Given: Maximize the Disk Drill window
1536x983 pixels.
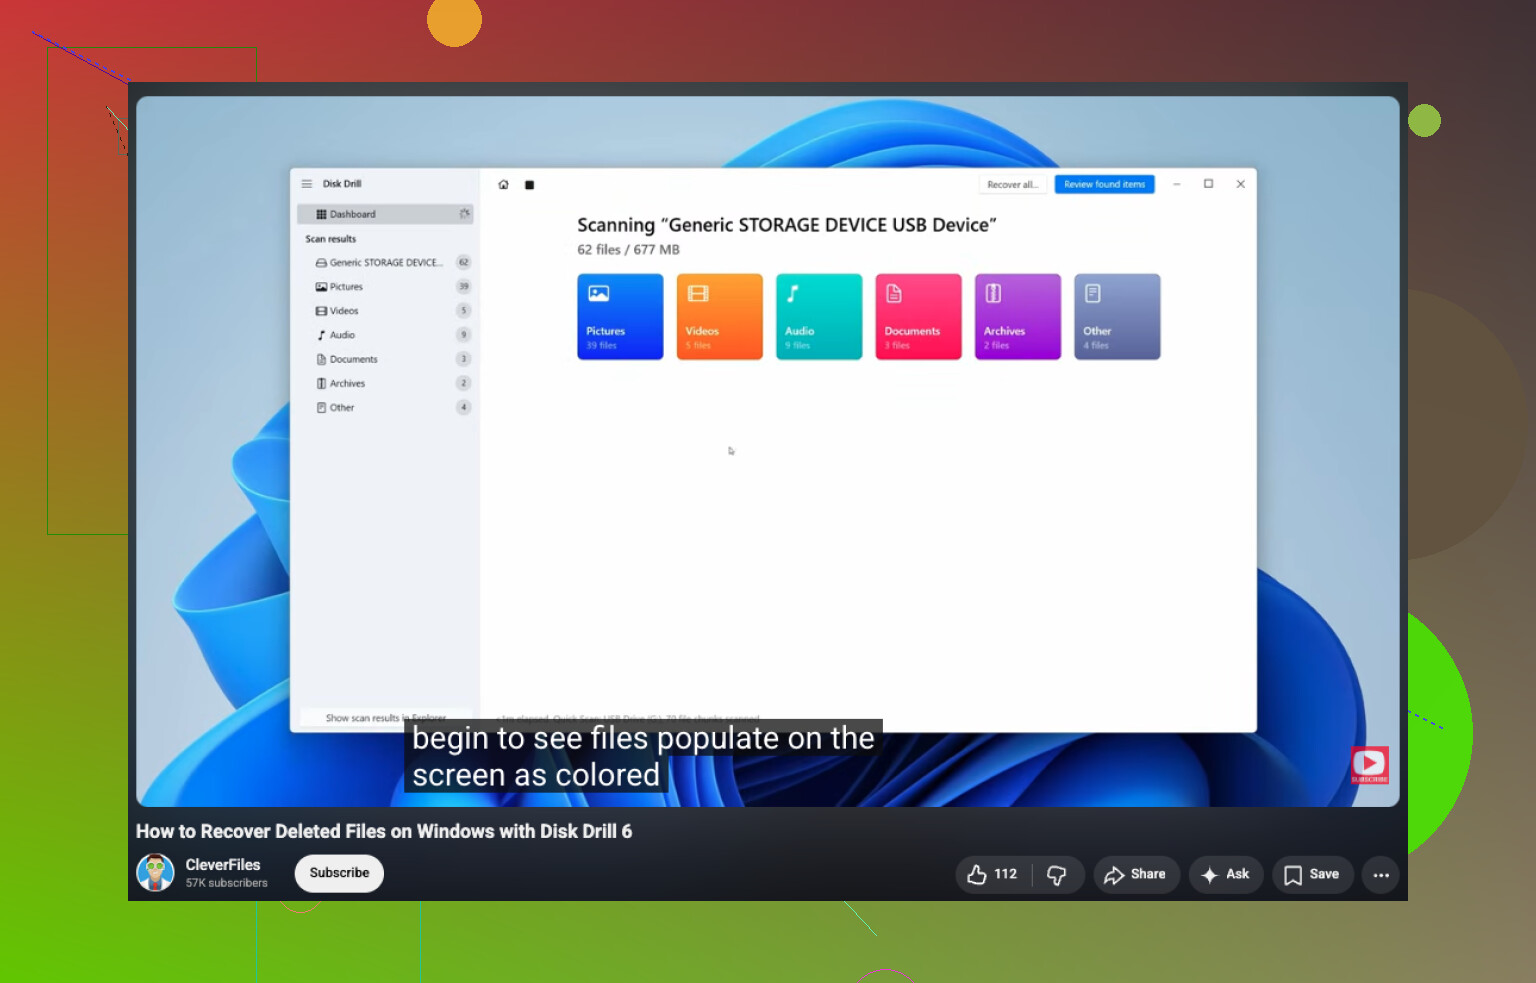Looking at the screenshot, I should coord(1208,184).
